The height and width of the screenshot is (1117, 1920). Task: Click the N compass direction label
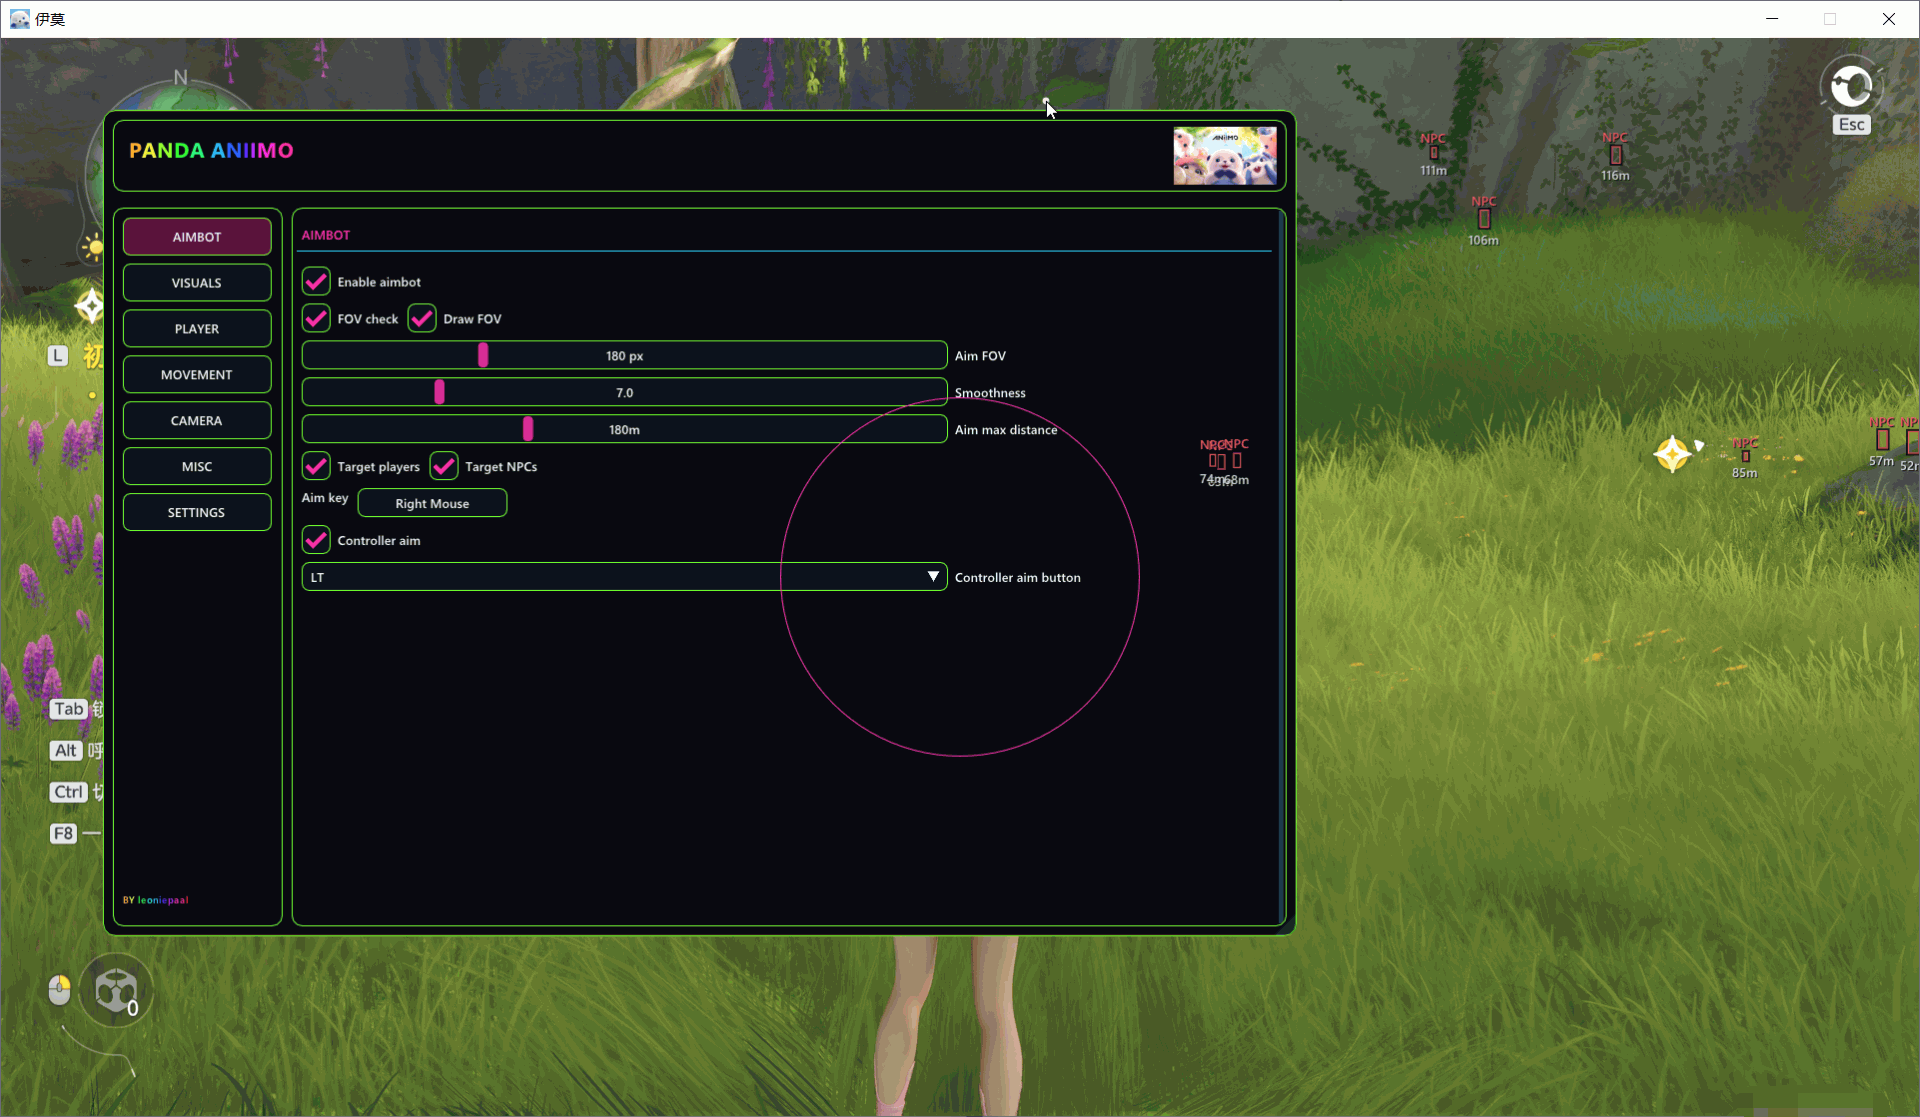coord(180,77)
